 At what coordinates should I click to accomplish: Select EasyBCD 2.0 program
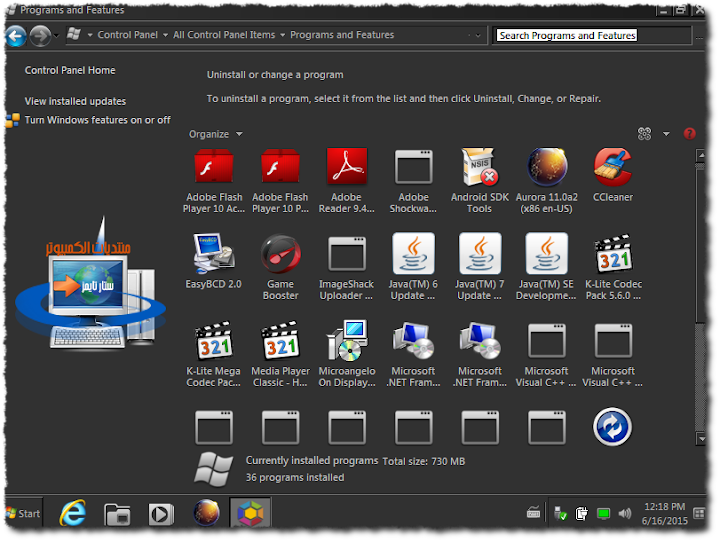(x=214, y=262)
